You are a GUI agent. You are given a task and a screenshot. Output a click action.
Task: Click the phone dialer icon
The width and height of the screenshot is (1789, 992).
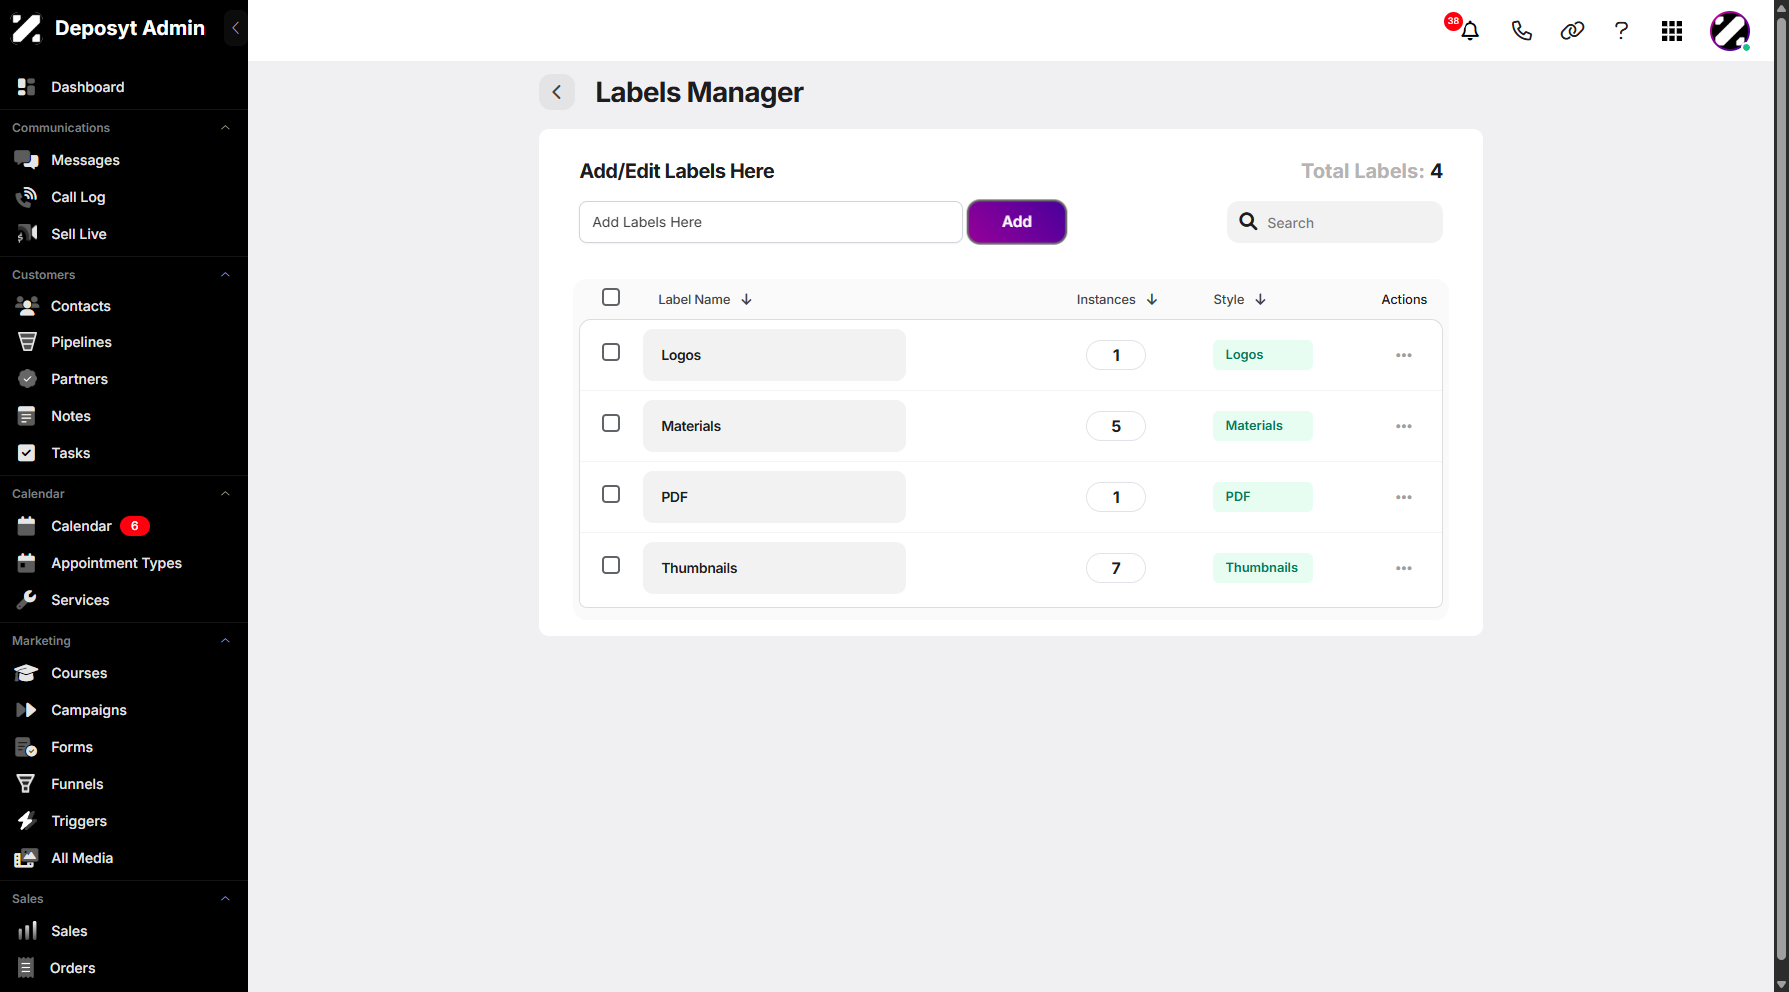click(1521, 31)
